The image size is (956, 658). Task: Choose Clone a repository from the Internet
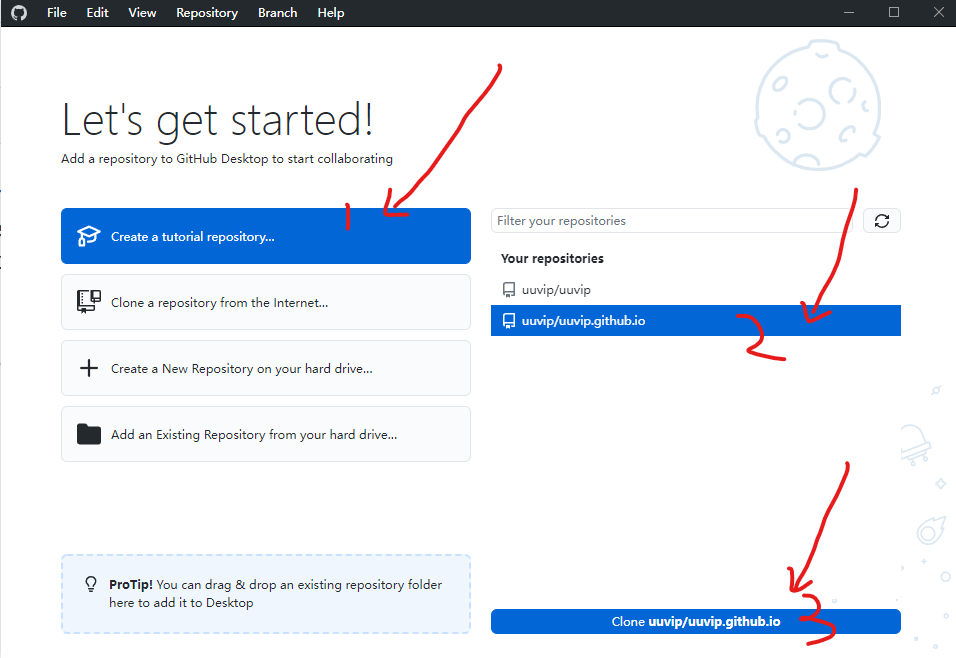266,302
